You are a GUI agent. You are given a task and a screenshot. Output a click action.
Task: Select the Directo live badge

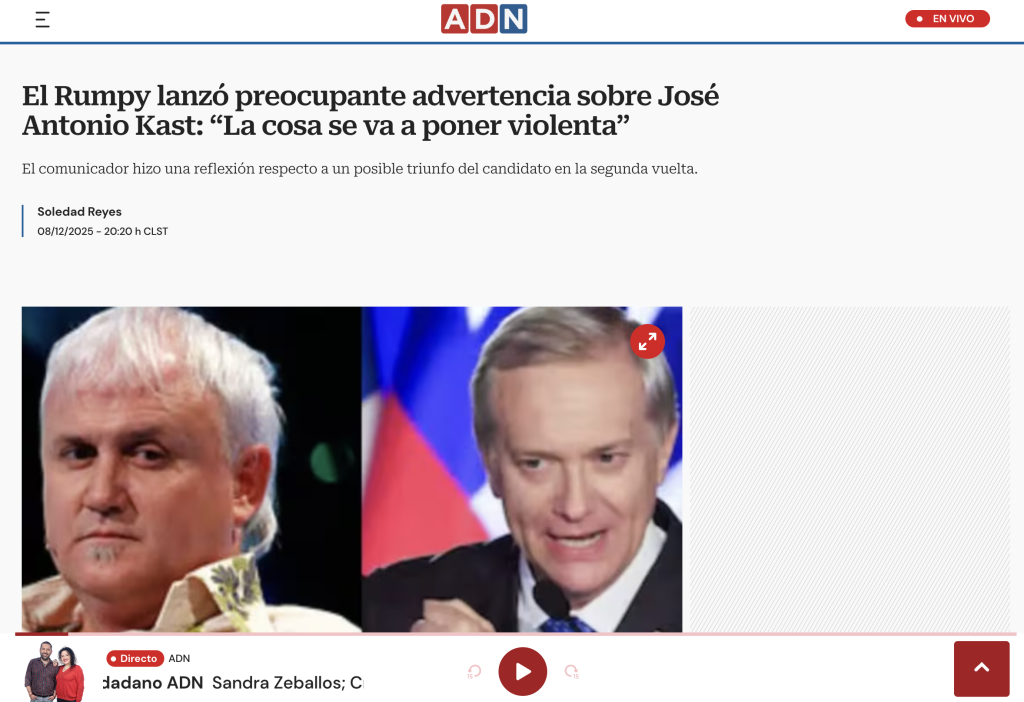click(x=135, y=658)
